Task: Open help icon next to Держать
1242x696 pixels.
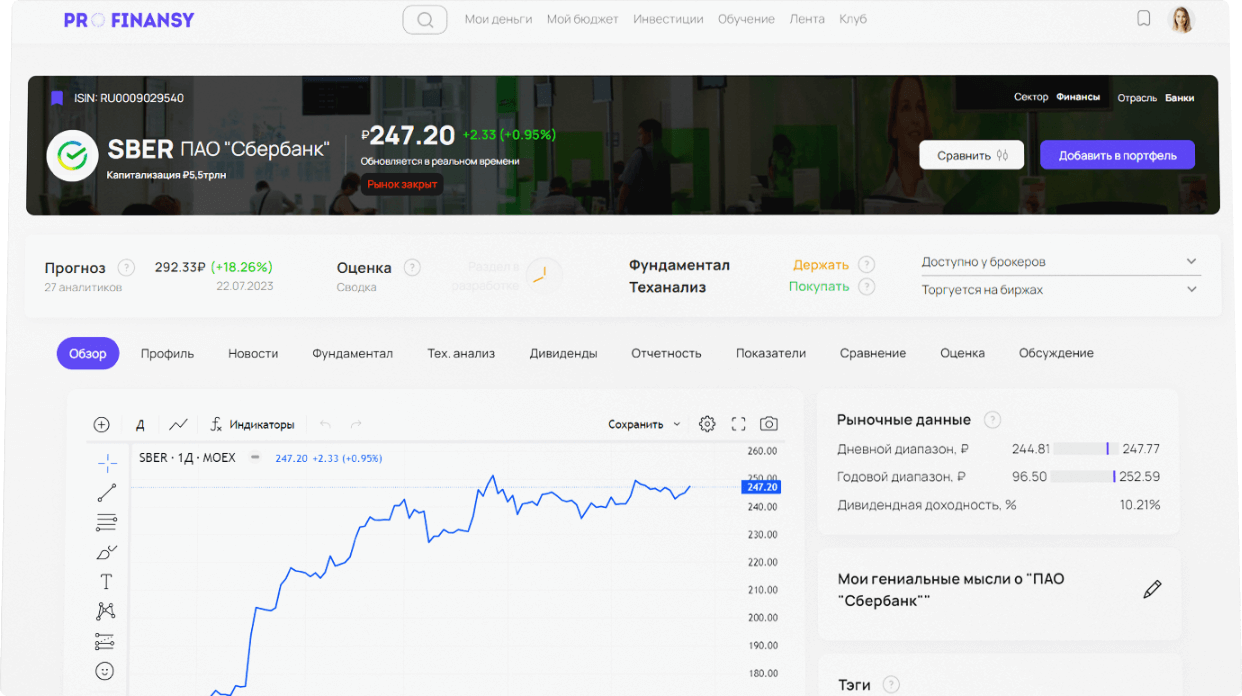Action: (866, 265)
